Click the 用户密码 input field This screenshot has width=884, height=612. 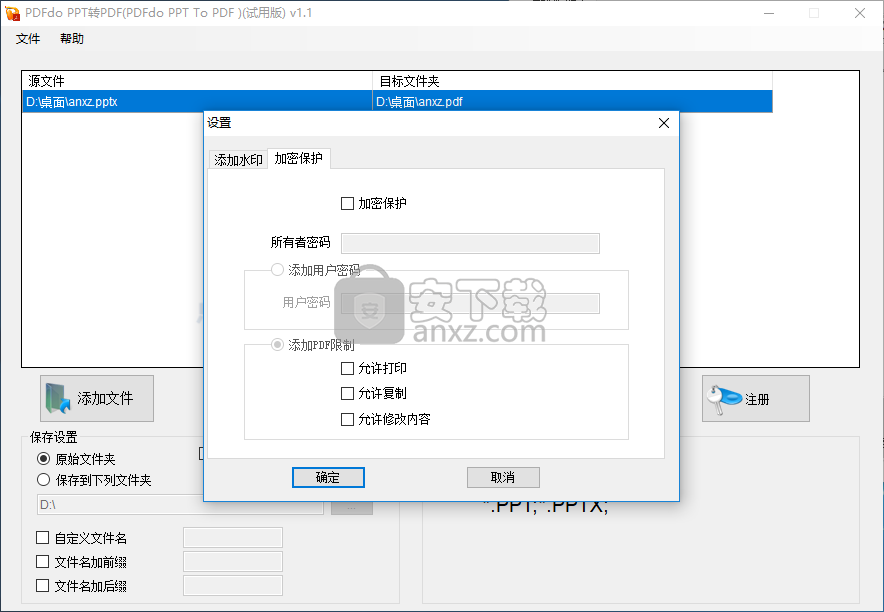click(470, 303)
